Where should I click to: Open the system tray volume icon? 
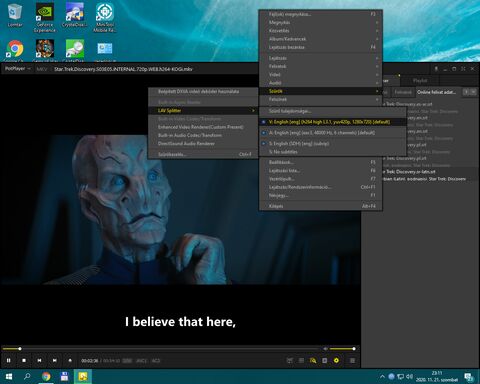409,377
